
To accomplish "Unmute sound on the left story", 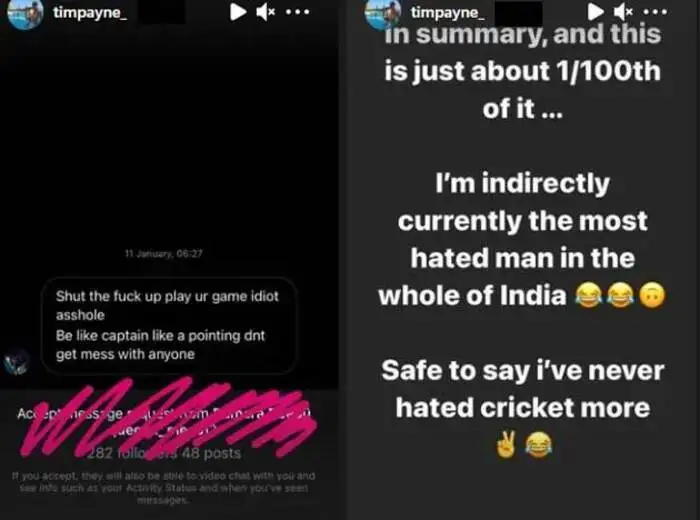I will (x=266, y=12).
